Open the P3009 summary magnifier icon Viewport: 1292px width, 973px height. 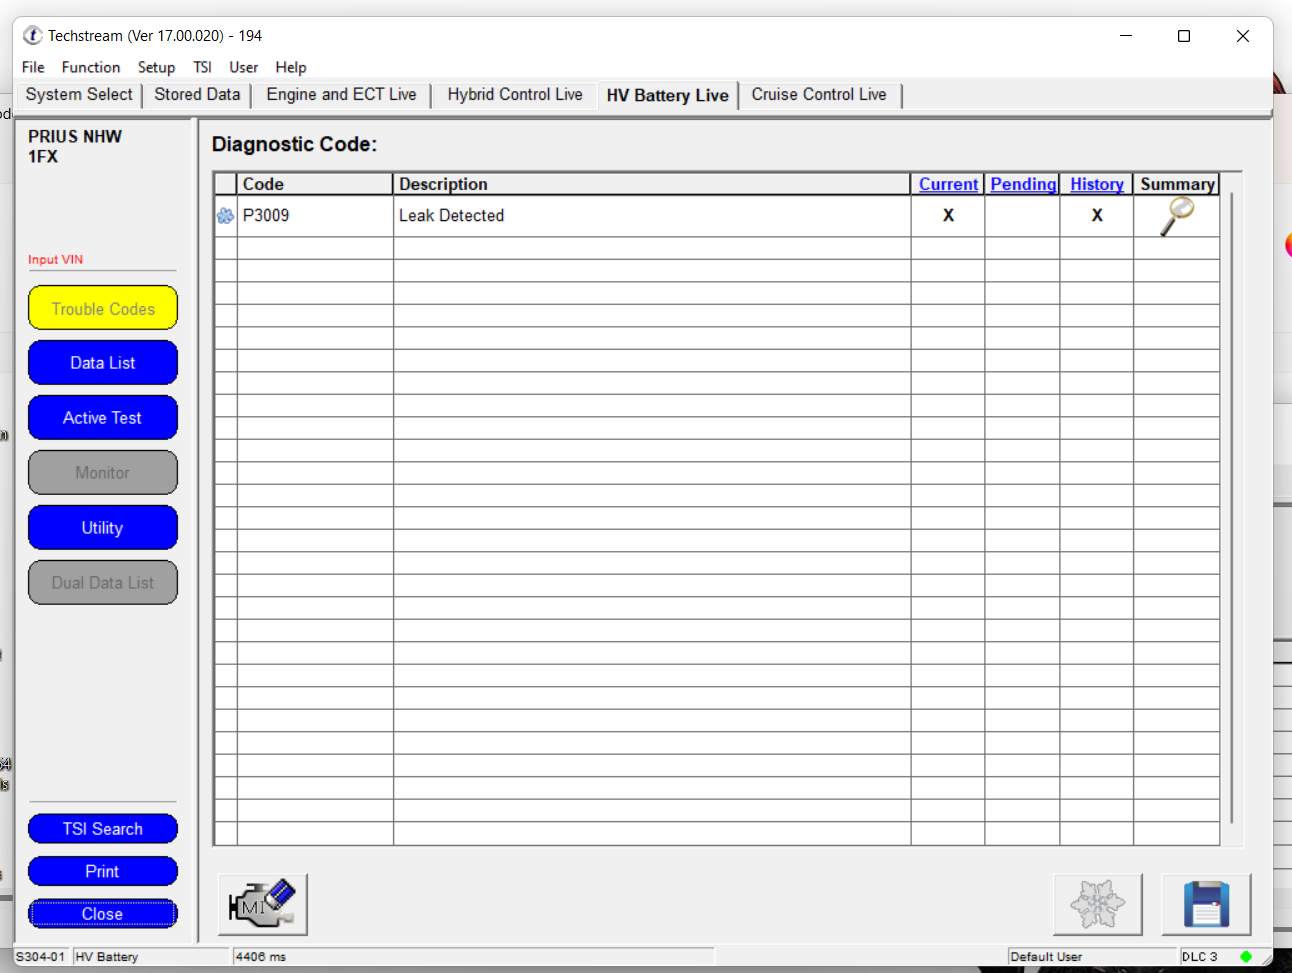click(x=1177, y=216)
